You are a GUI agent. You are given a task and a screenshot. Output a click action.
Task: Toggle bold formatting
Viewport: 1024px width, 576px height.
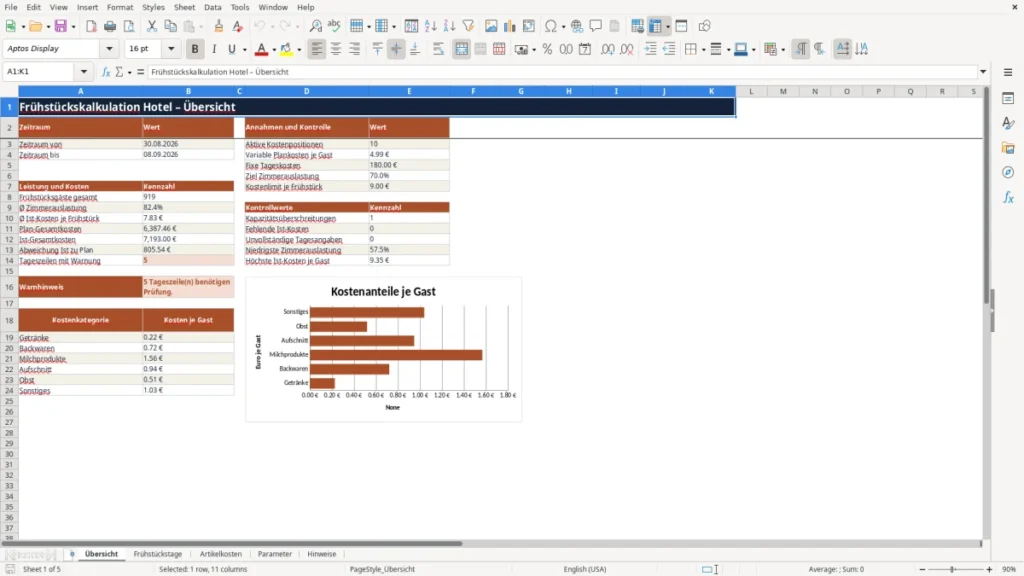tap(195, 49)
